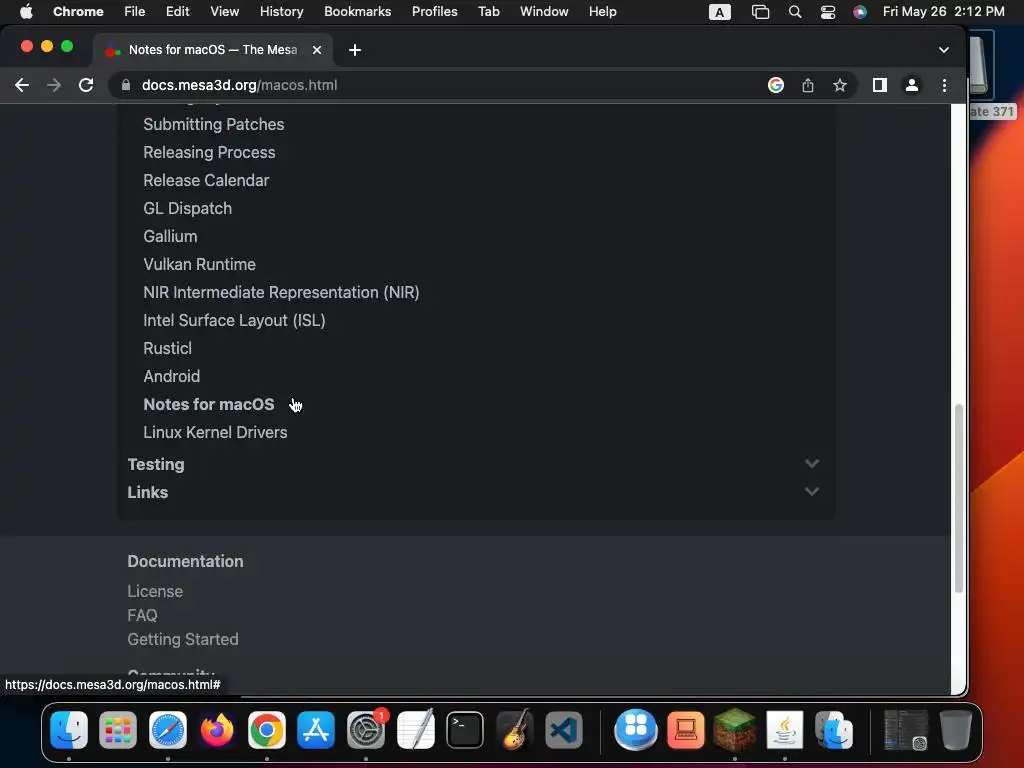
Task: Click the address bar URL
Action: (x=239, y=85)
